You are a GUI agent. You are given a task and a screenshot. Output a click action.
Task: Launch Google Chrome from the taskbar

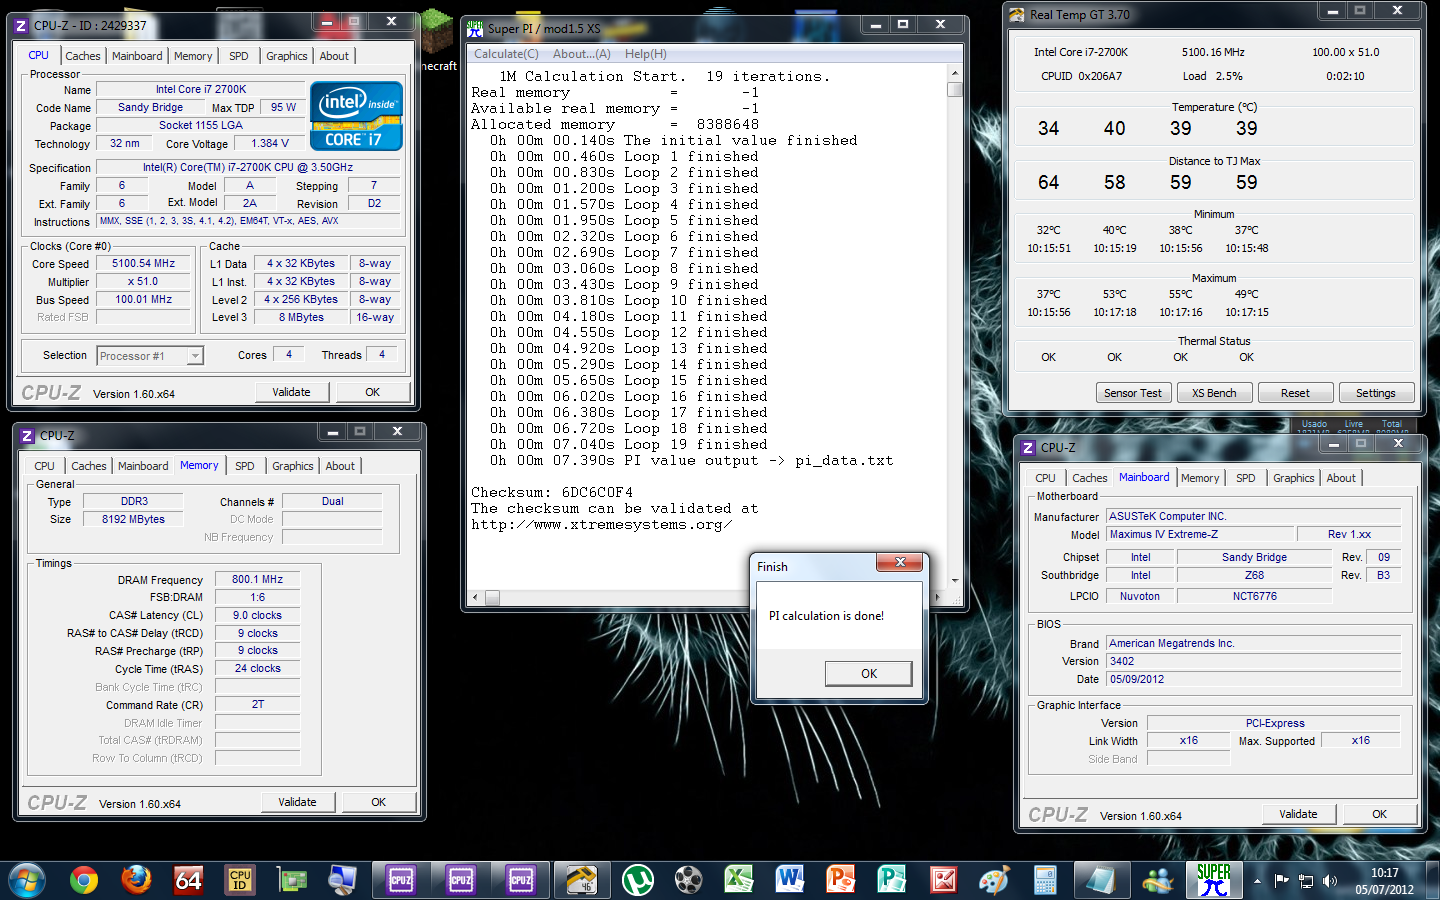coord(84,880)
